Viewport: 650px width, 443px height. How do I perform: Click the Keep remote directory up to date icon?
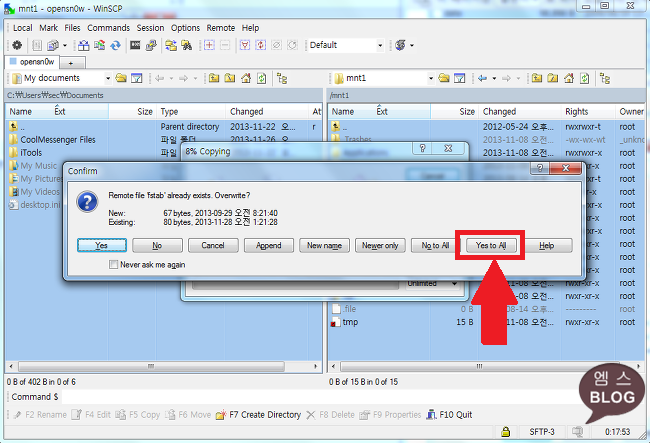pyautogui.click(x=115, y=45)
